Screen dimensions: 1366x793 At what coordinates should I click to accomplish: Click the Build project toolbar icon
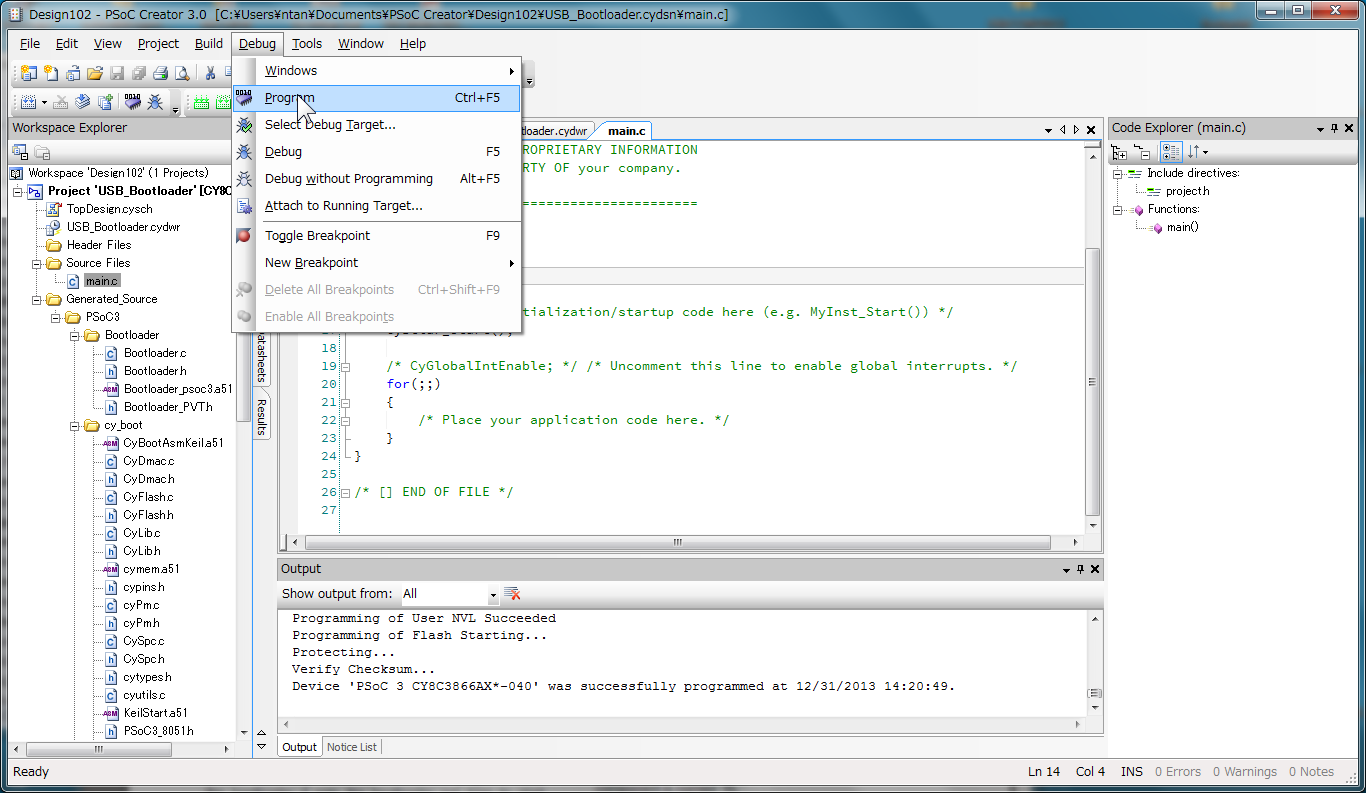(x=28, y=102)
